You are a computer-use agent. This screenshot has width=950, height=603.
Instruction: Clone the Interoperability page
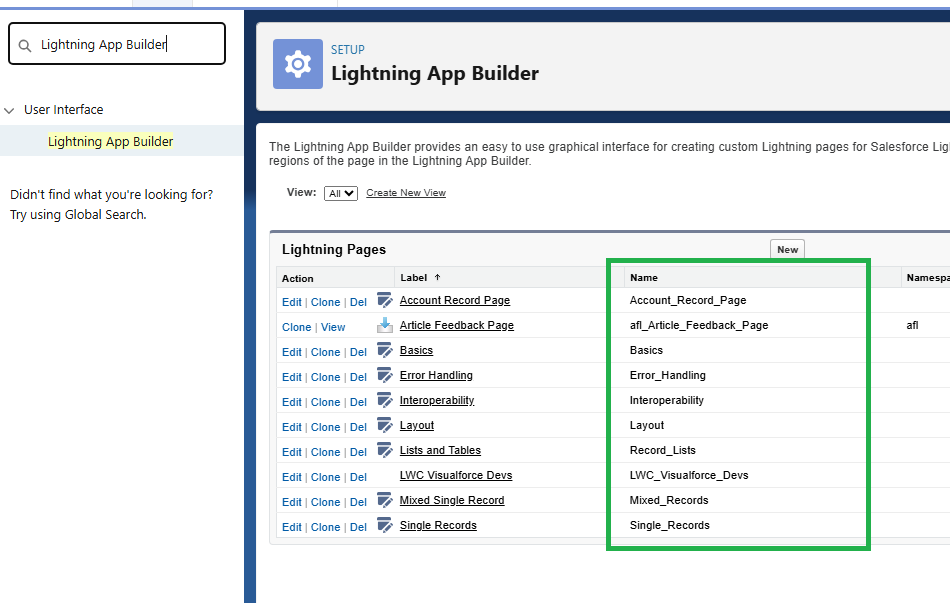[325, 402]
